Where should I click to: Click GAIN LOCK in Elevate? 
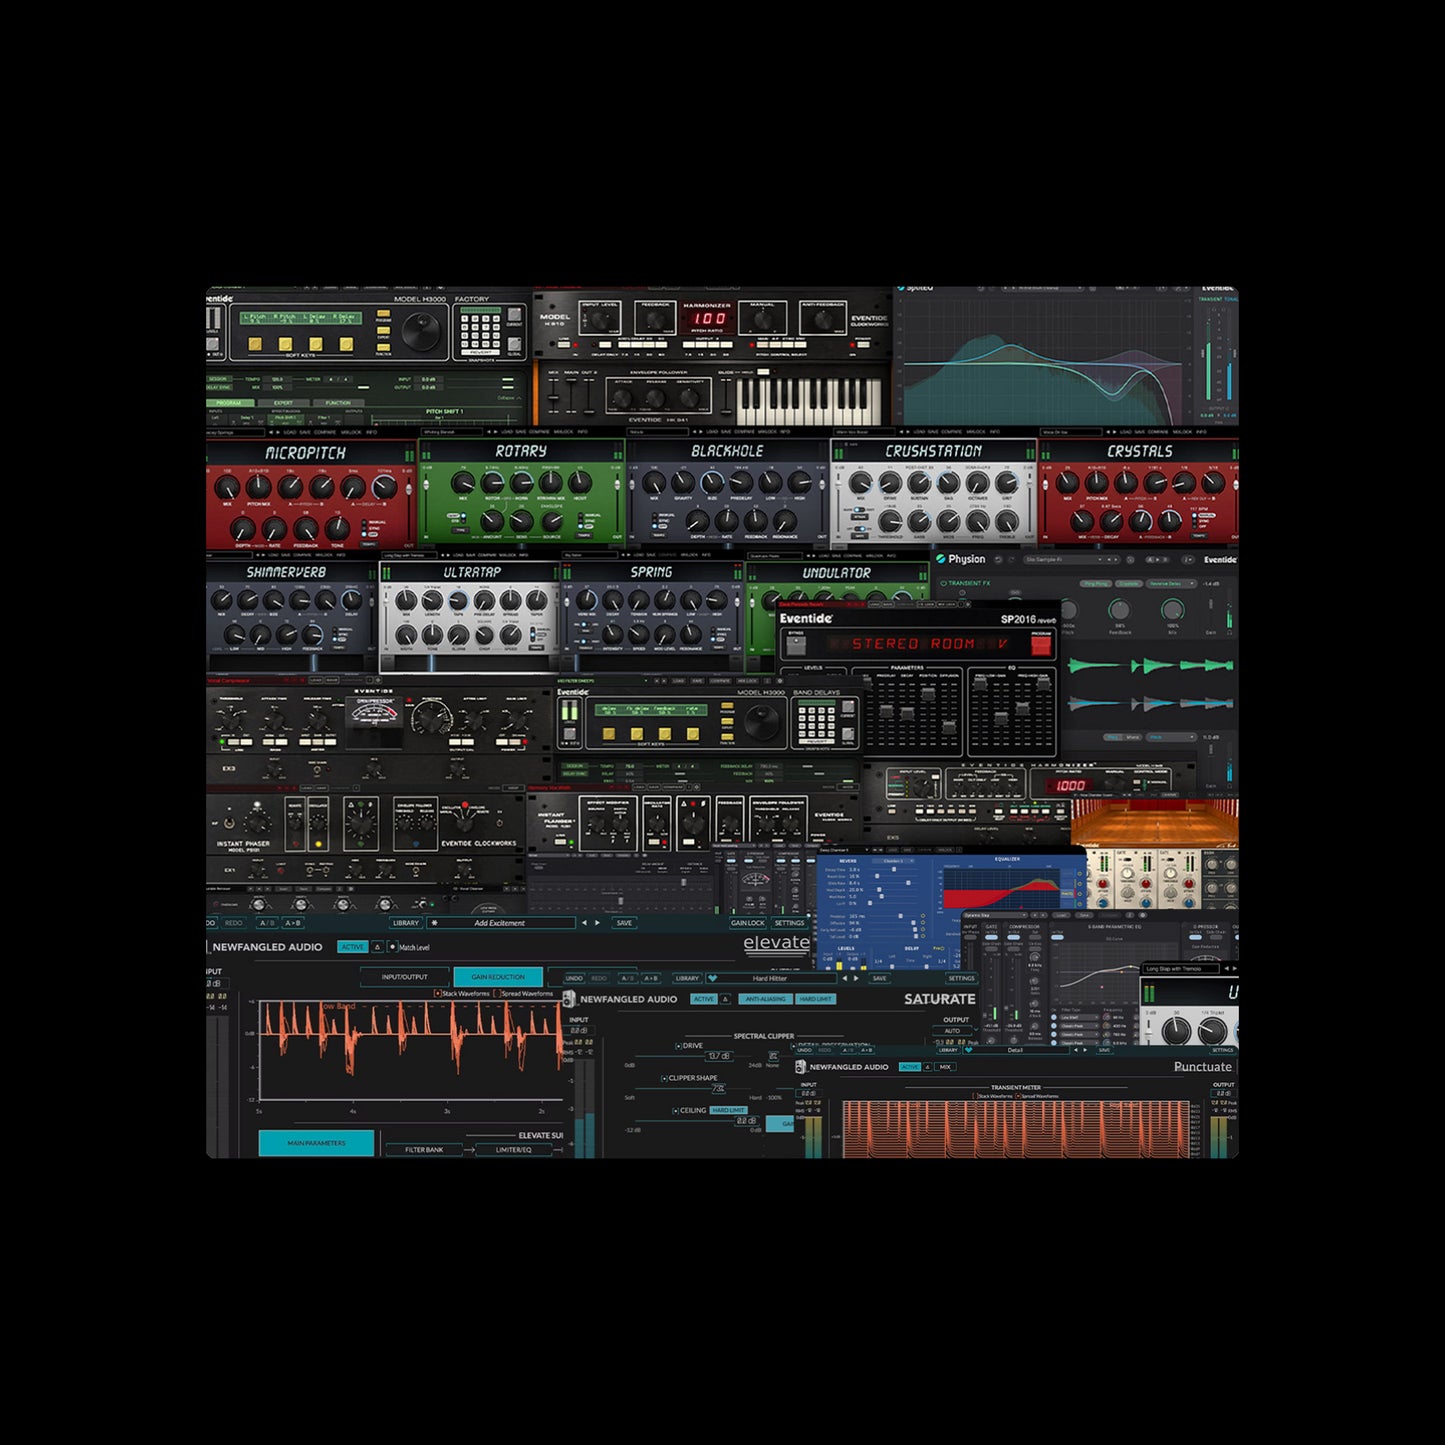coord(748,923)
